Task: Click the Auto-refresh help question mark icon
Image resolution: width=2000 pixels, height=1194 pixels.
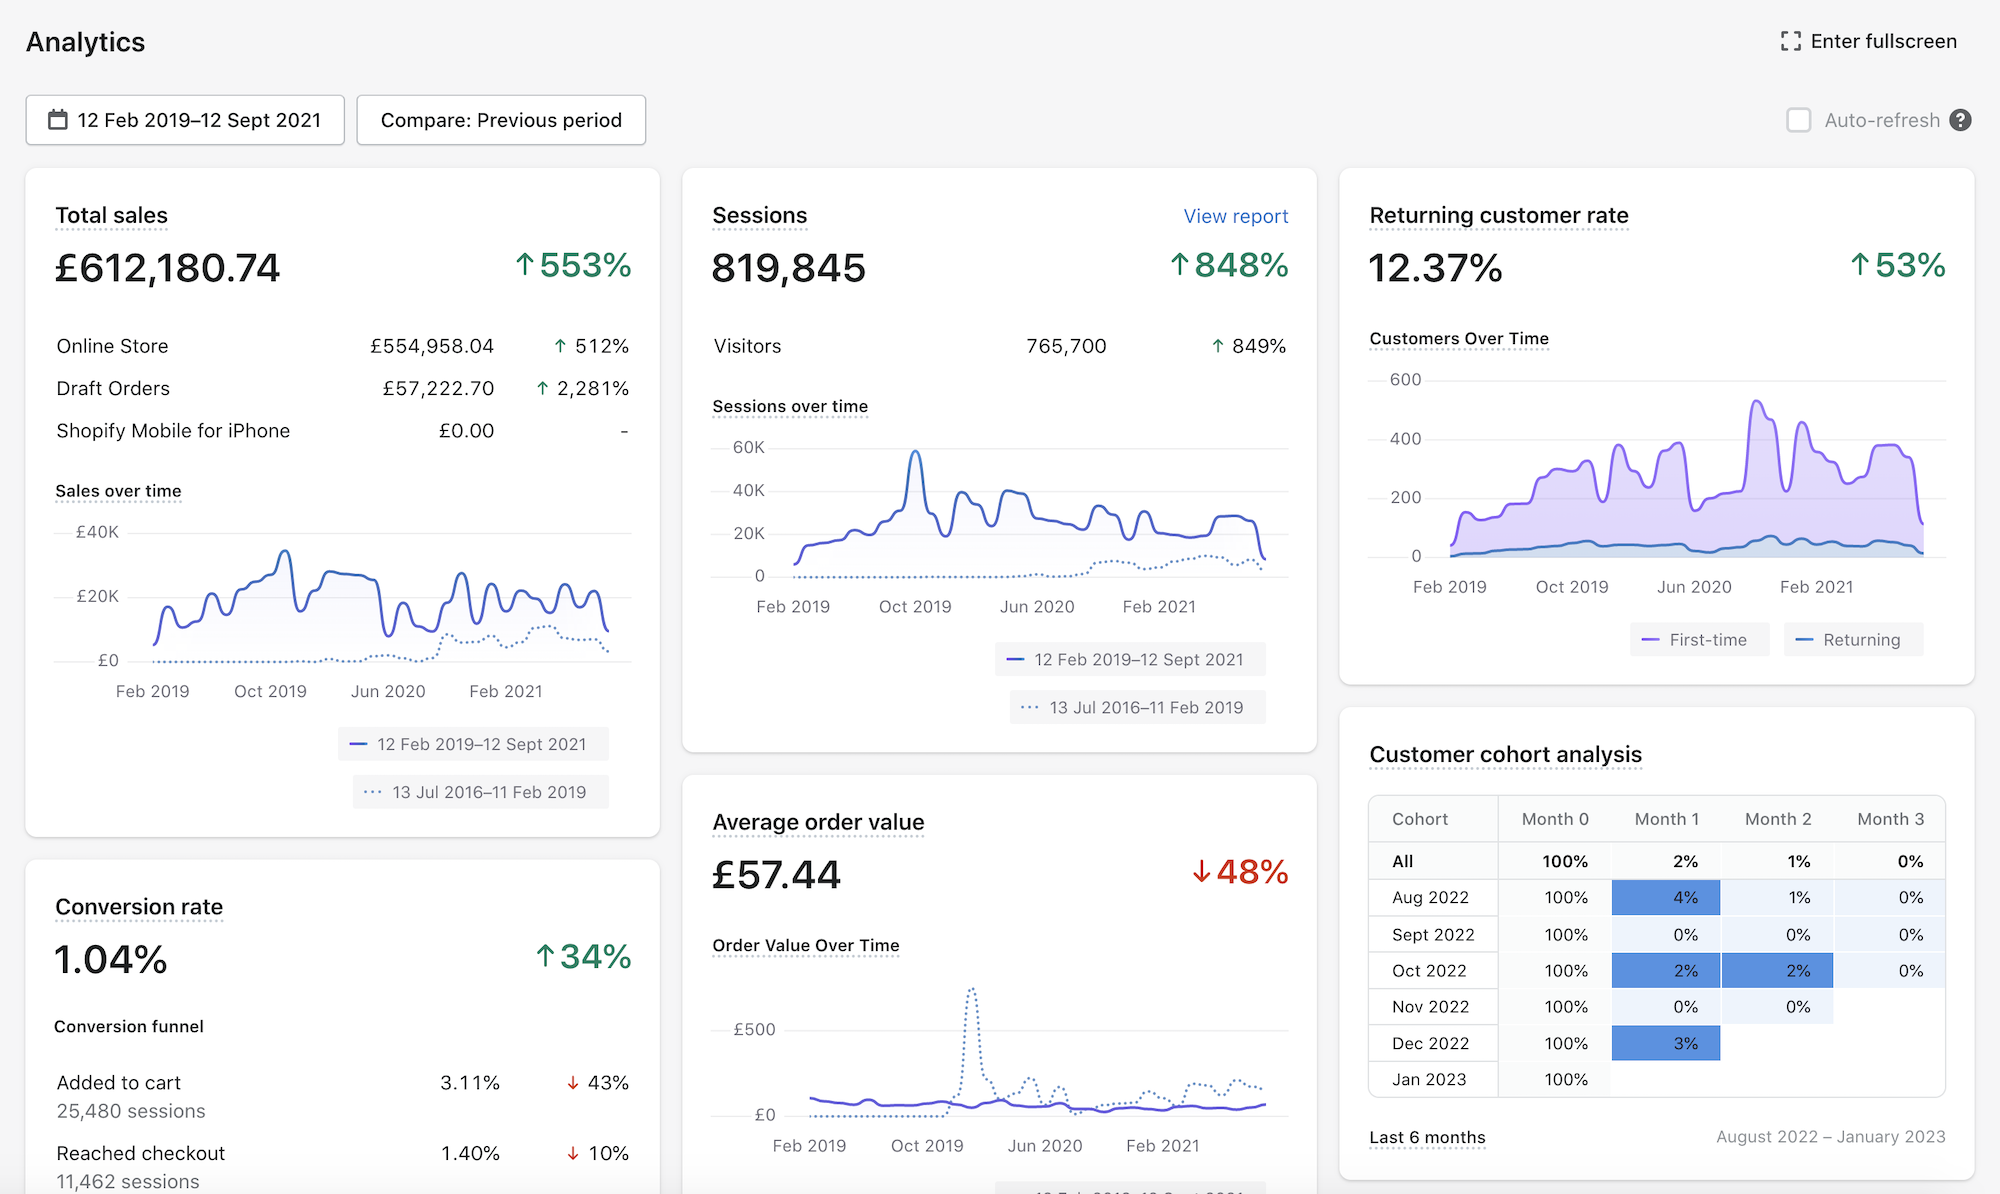Action: [1960, 120]
